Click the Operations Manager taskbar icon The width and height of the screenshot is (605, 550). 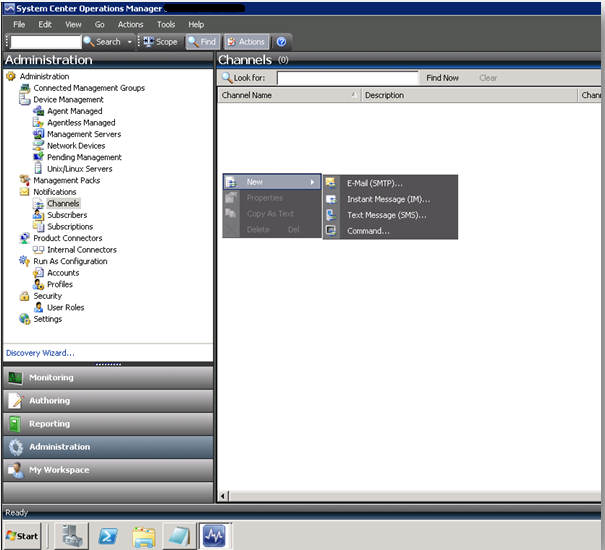214,536
